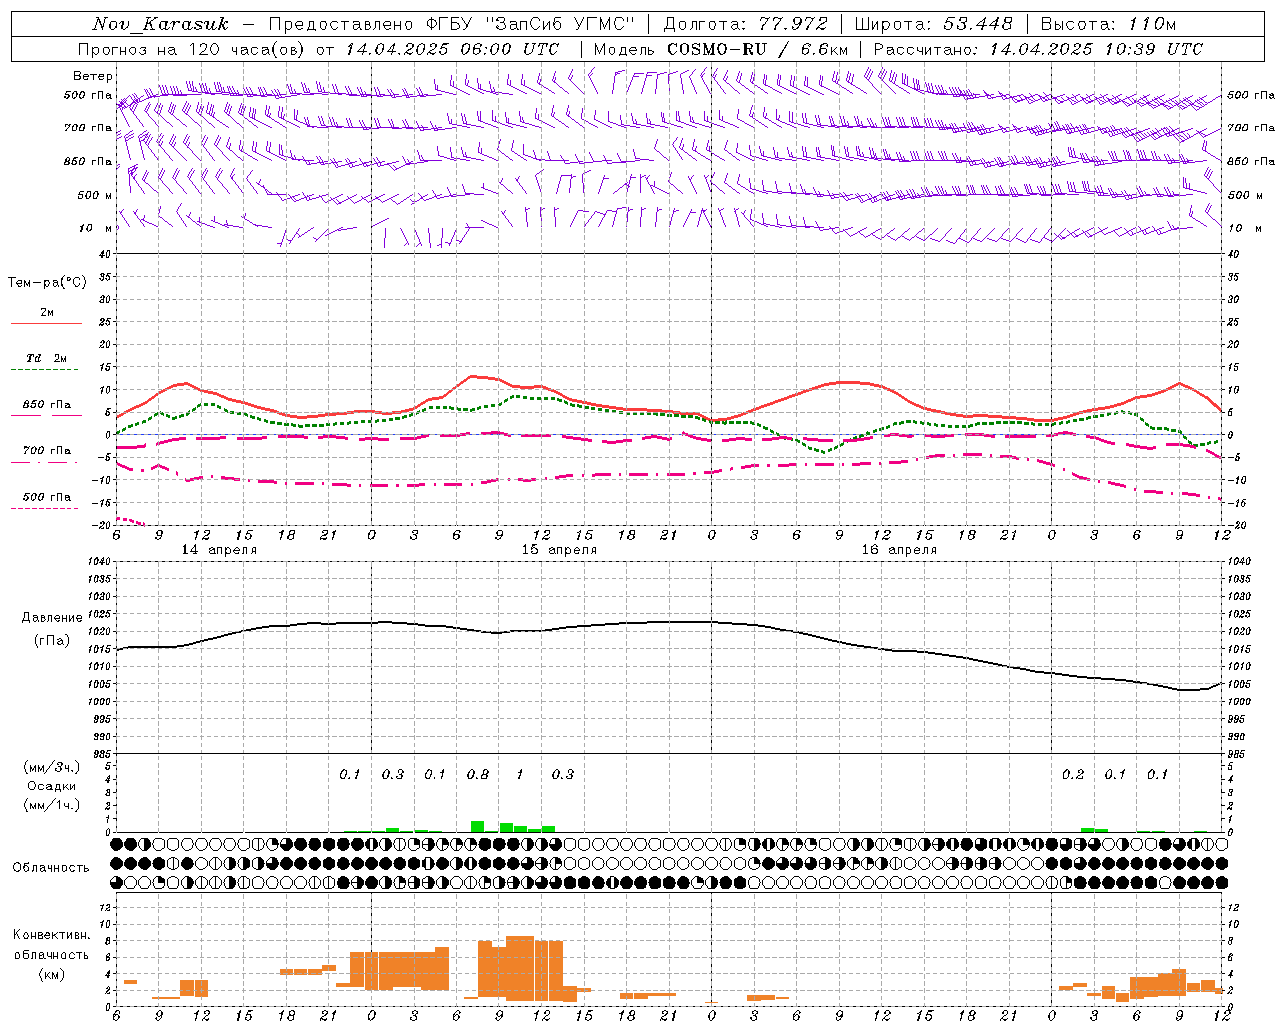This screenshot has width=1280, height=1024.
Task: Click the tallest orange convective cloud bar
Action: 520,968
